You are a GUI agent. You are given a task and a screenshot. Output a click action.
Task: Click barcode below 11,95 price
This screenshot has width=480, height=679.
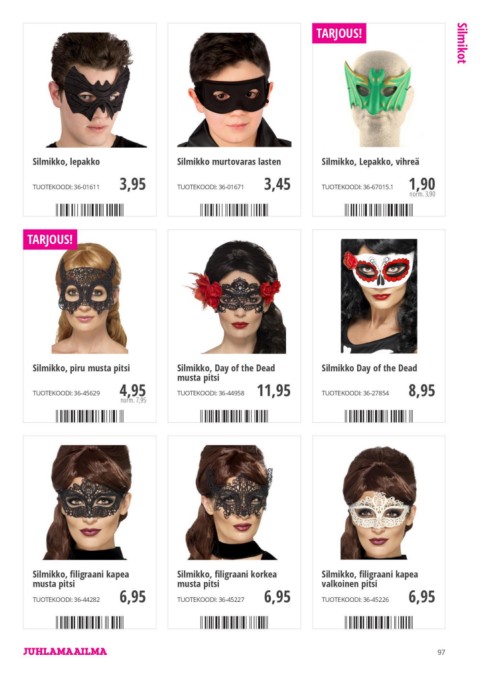coord(234,416)
